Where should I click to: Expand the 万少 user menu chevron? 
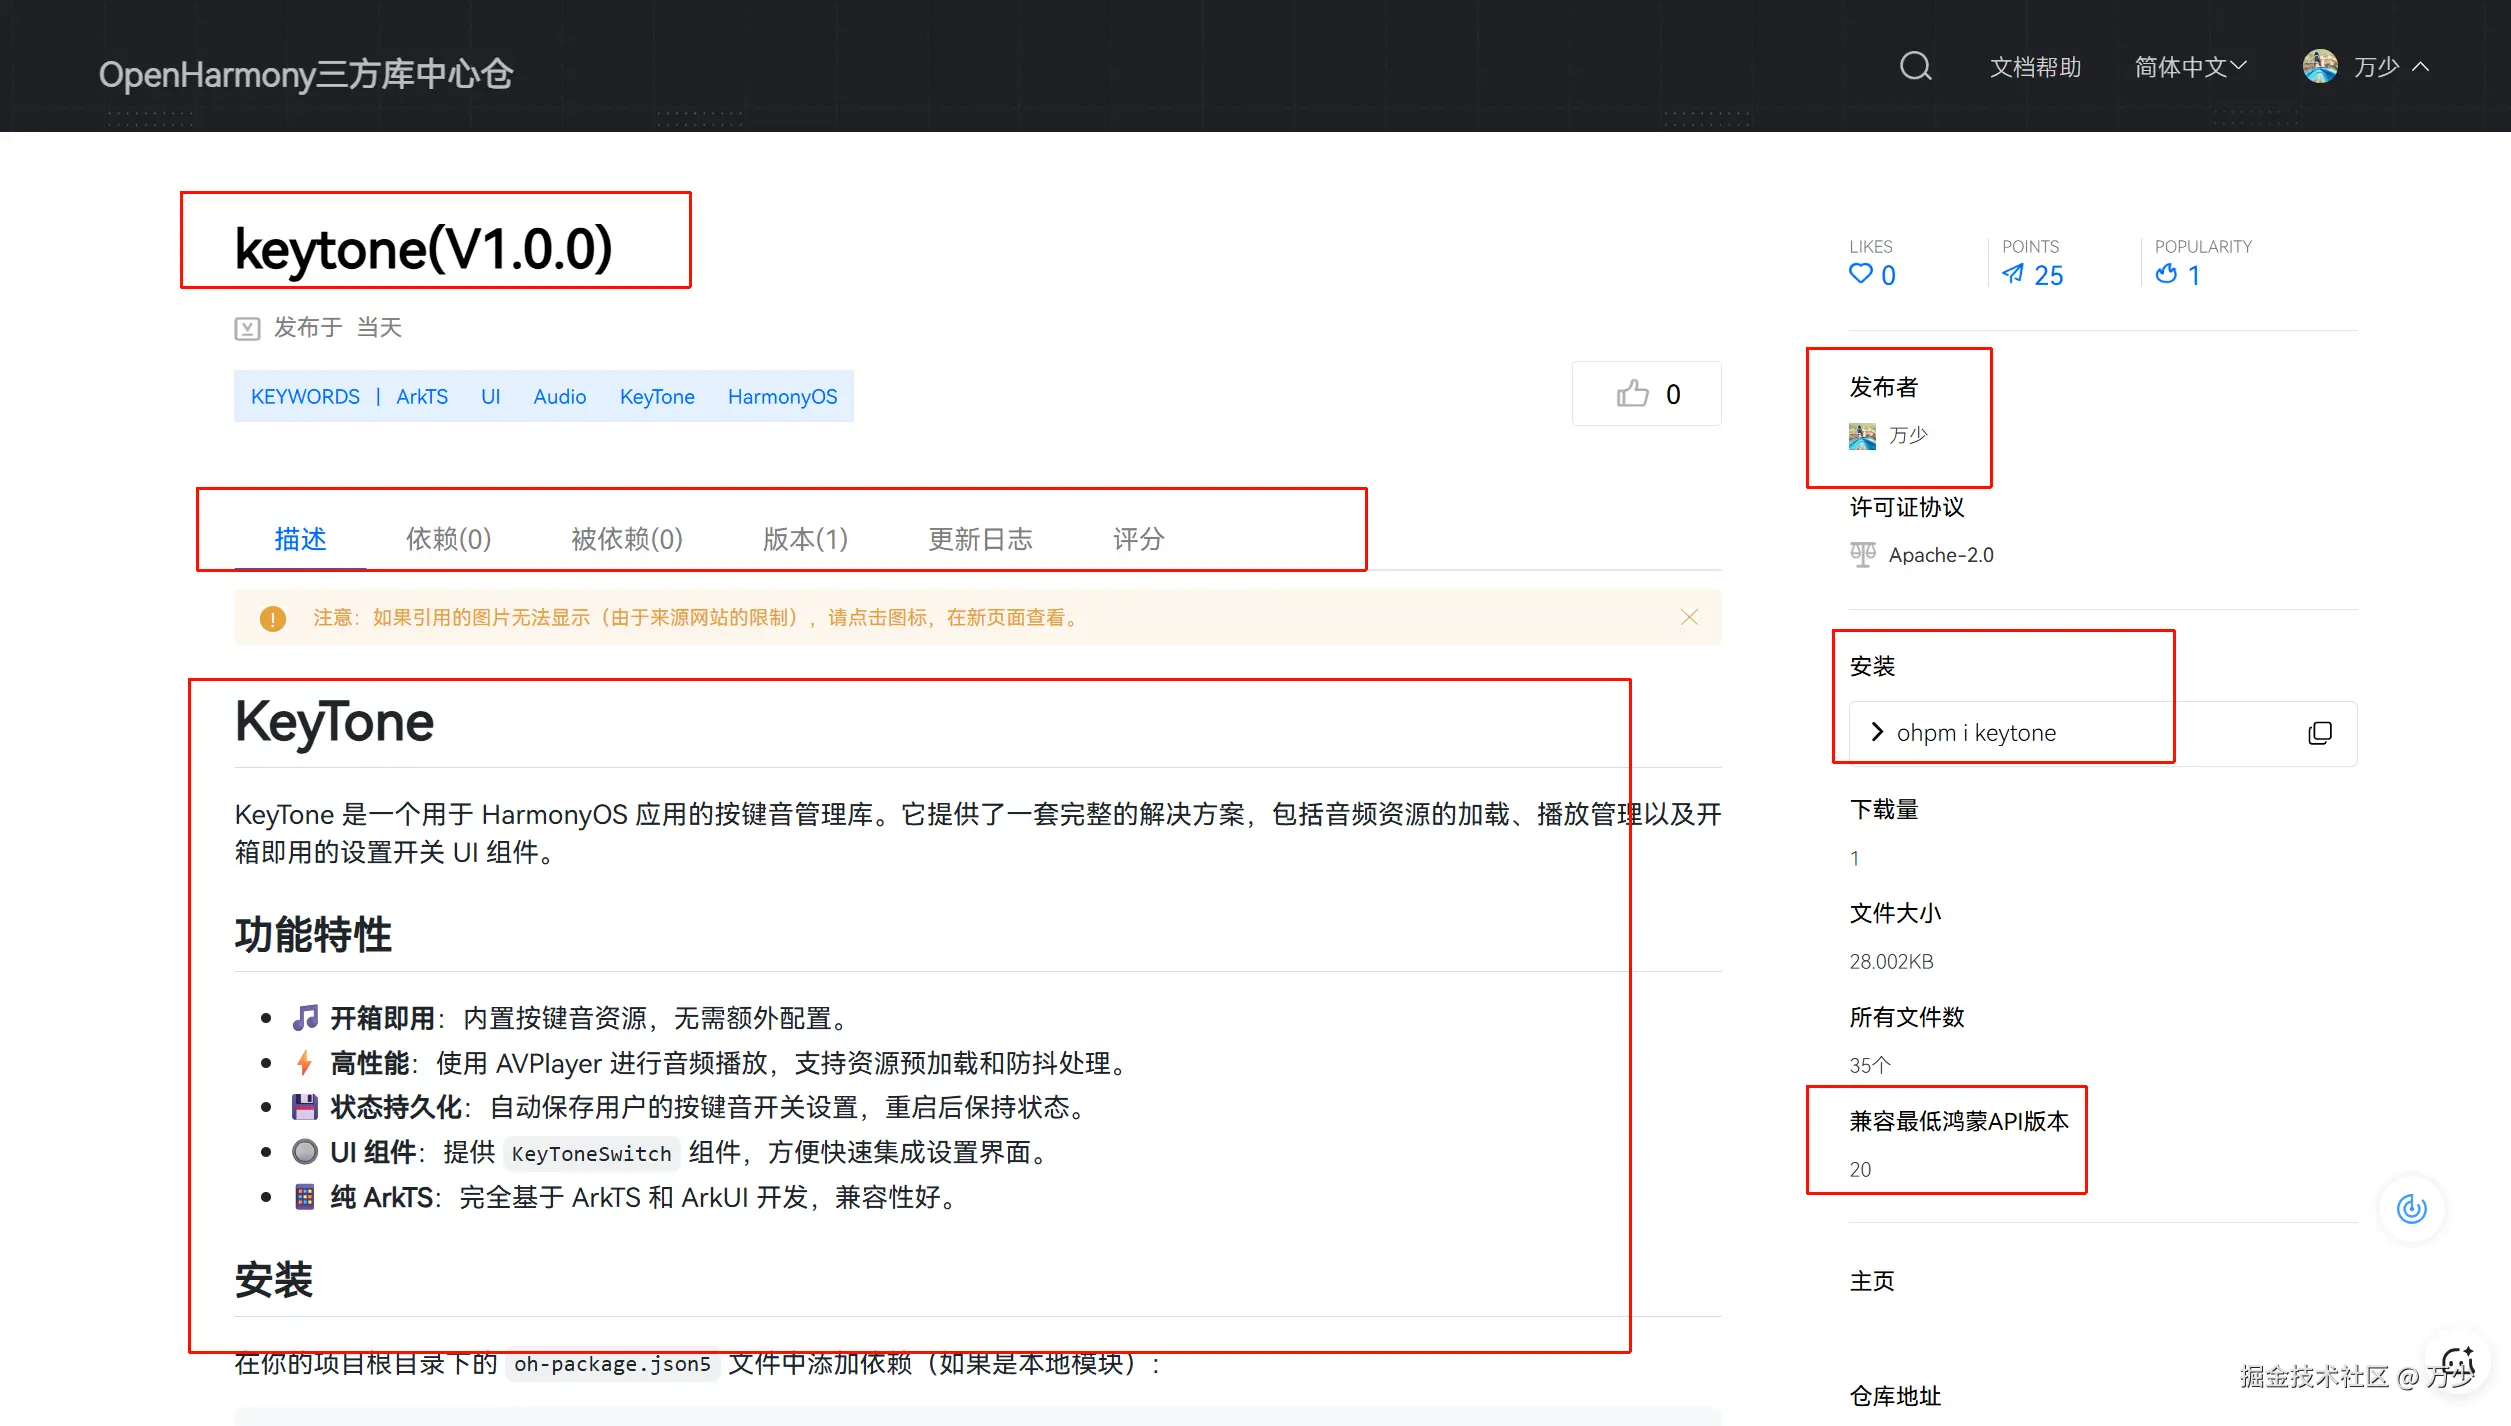(x=2420, y=67)
